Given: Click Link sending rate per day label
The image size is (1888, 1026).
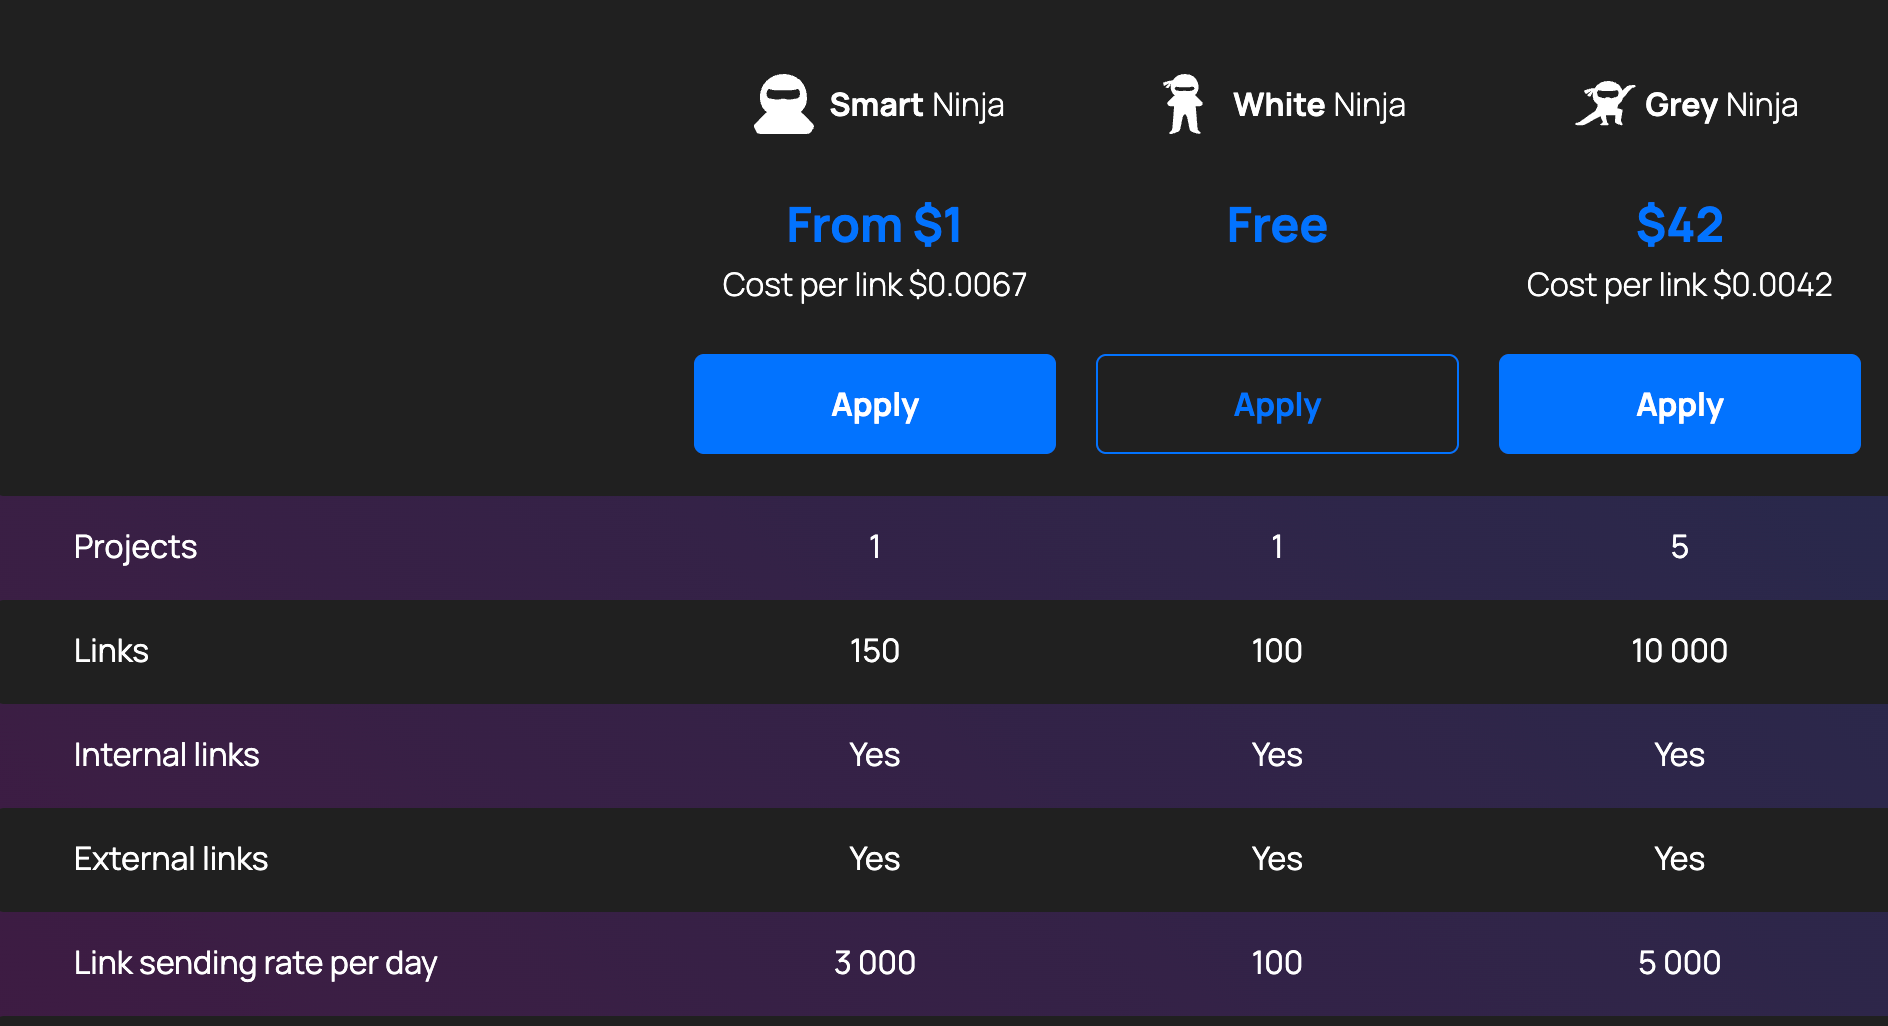Looking at the screenshot, I should 255,963.
